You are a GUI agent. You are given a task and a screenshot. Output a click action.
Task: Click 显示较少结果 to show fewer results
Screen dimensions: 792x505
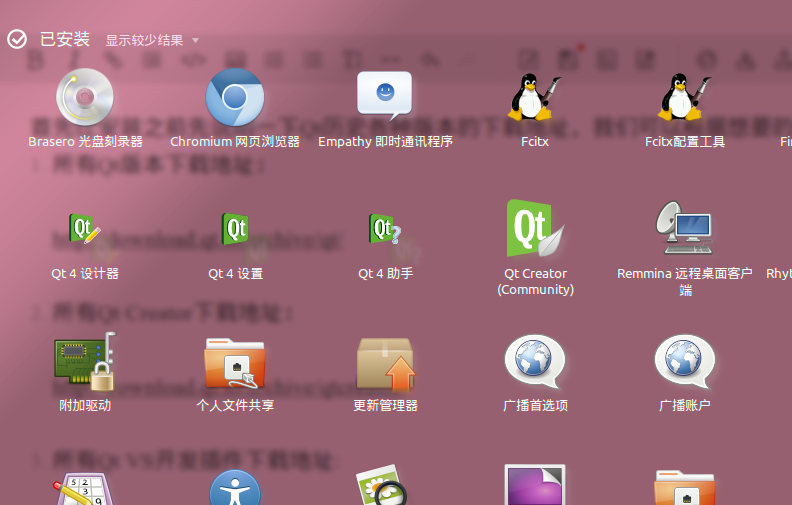[144, 40]
